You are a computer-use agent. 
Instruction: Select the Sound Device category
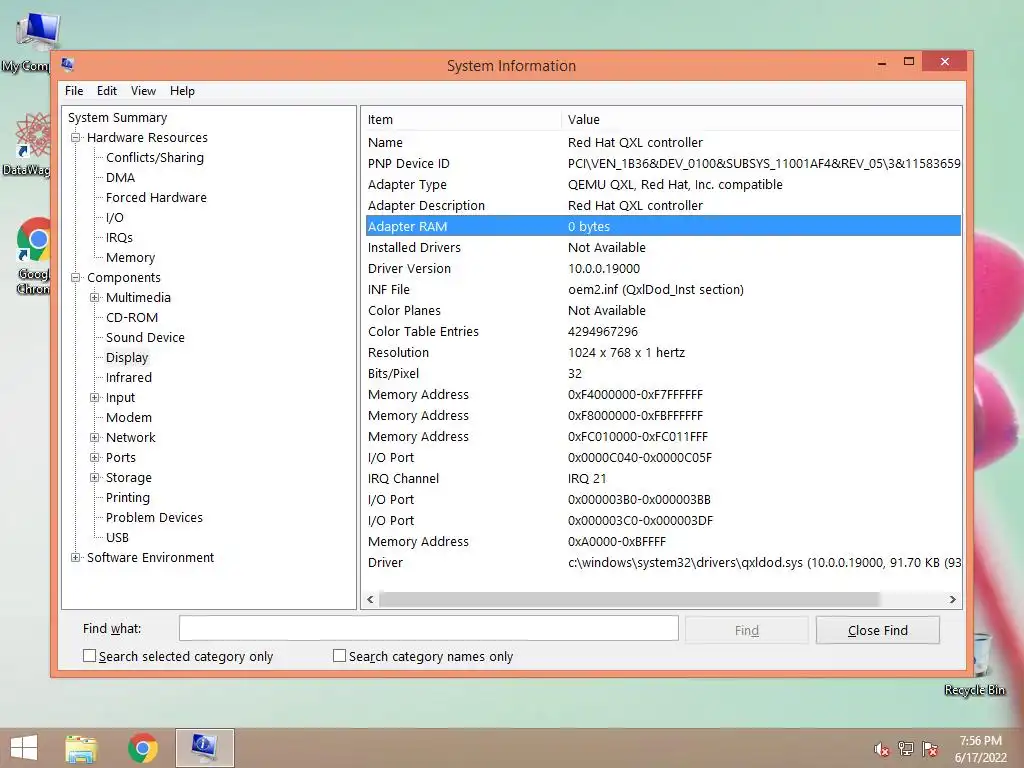145,338
